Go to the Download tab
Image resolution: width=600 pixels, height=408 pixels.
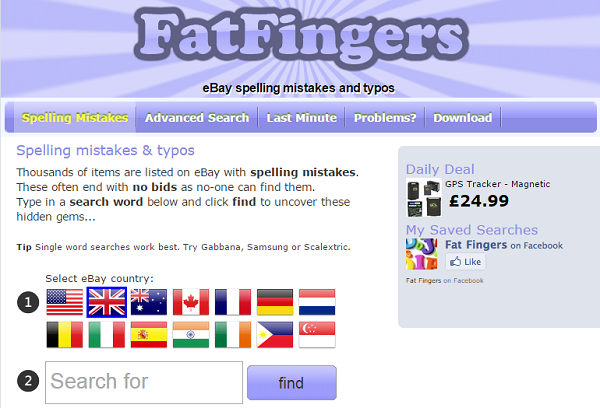[x=463, y=118]
